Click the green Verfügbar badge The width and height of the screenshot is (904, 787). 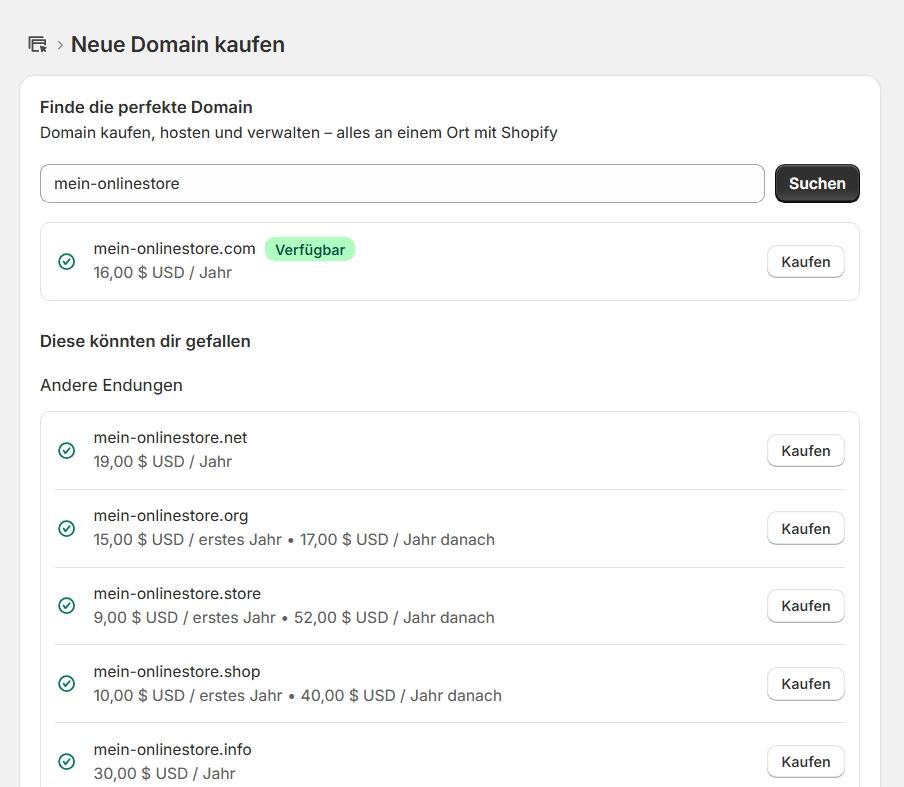pyautogui.click(x=310, y=249)
